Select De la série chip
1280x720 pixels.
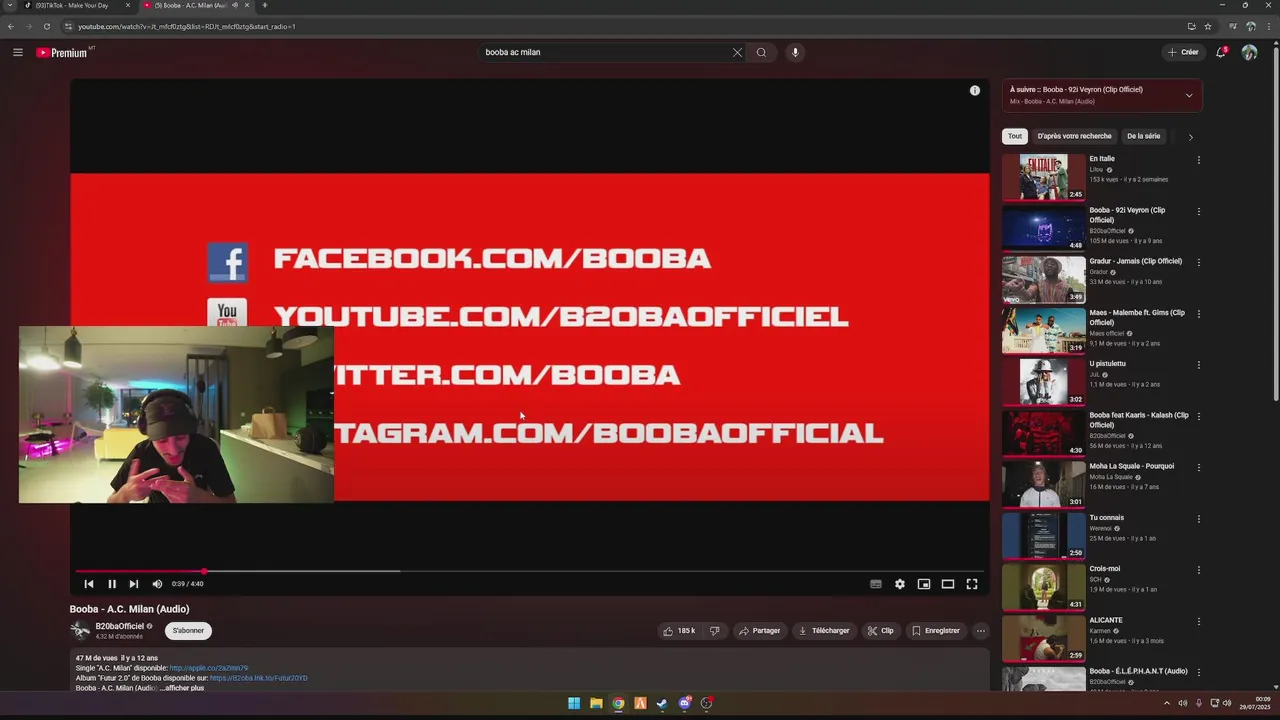click(x=1144, y=136)
